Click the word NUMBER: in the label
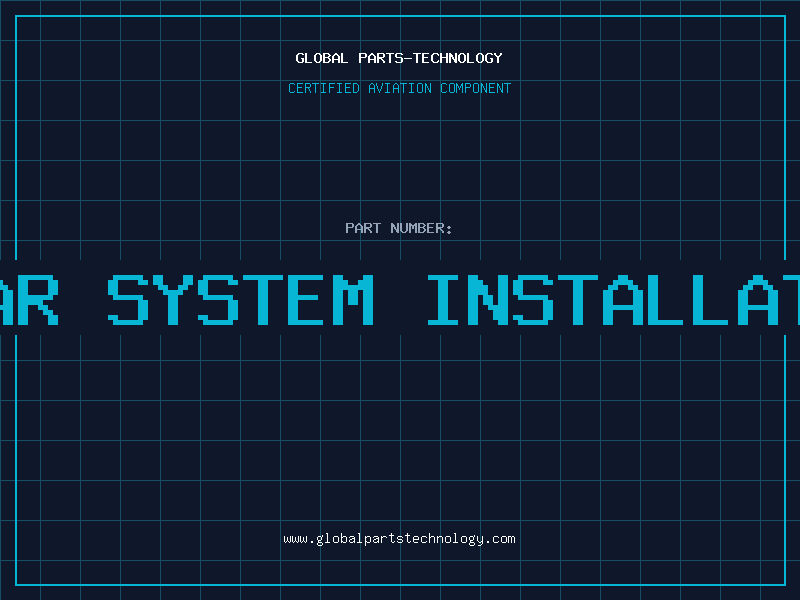The height and width of the screenshot is (600, 800). coord(421,228)
